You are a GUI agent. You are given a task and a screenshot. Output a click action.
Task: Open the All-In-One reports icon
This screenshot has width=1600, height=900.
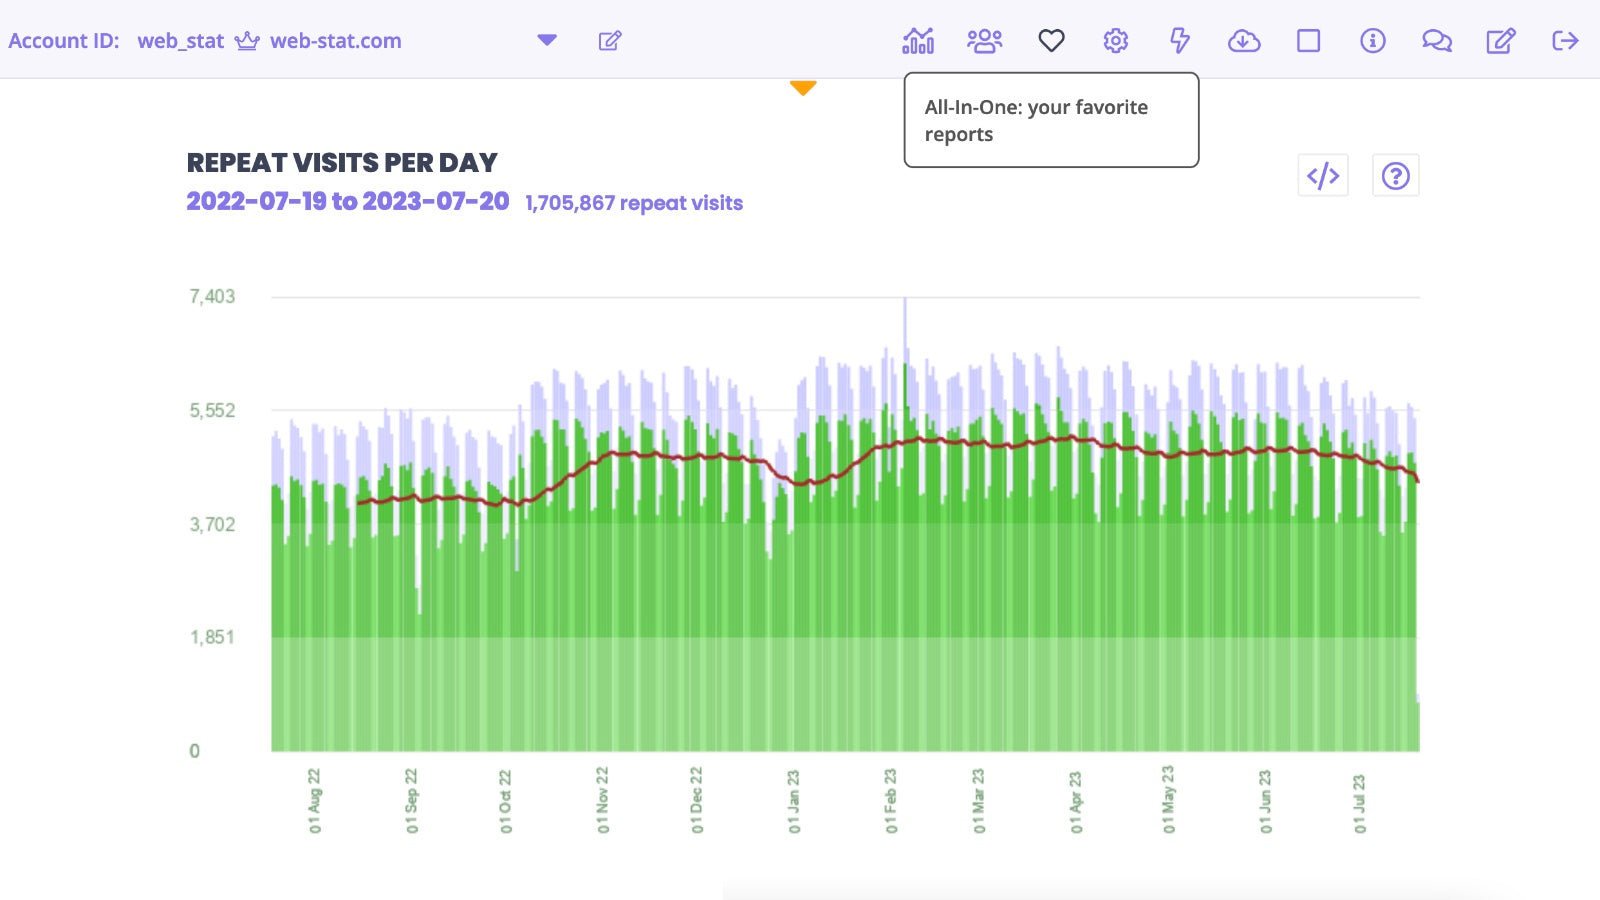click(x=917, y=40)
